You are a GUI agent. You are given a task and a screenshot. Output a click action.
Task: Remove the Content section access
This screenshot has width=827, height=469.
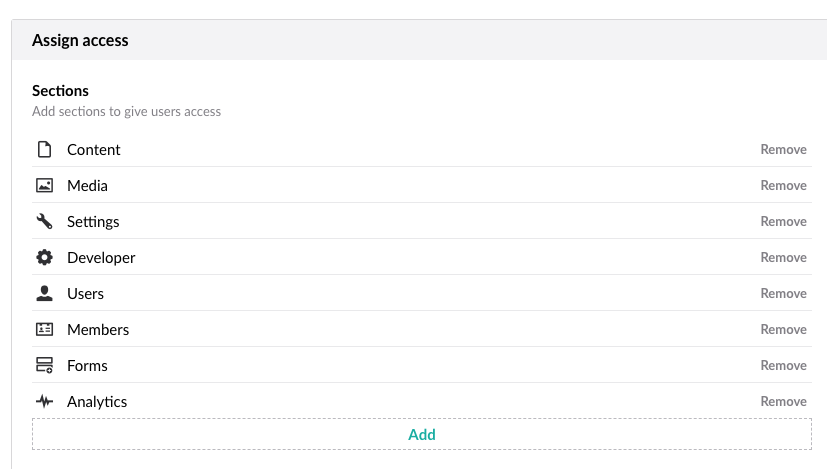(783, 149)
